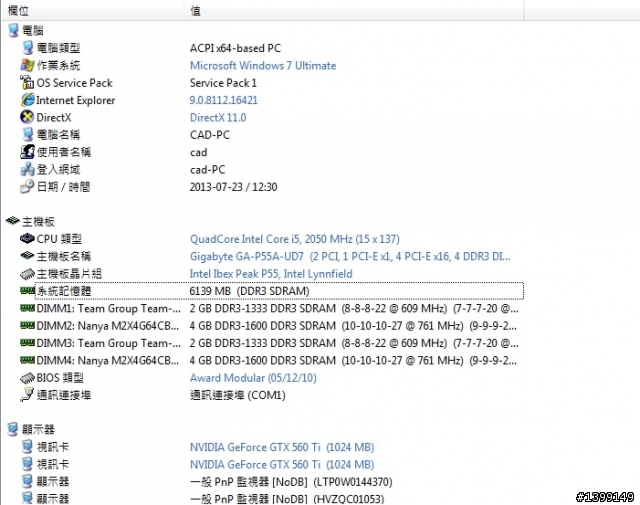Click the BIOS 類型 chip icon
Image resolution: width=640 pixels, height=505 pixels.
[x=27, y=378]
